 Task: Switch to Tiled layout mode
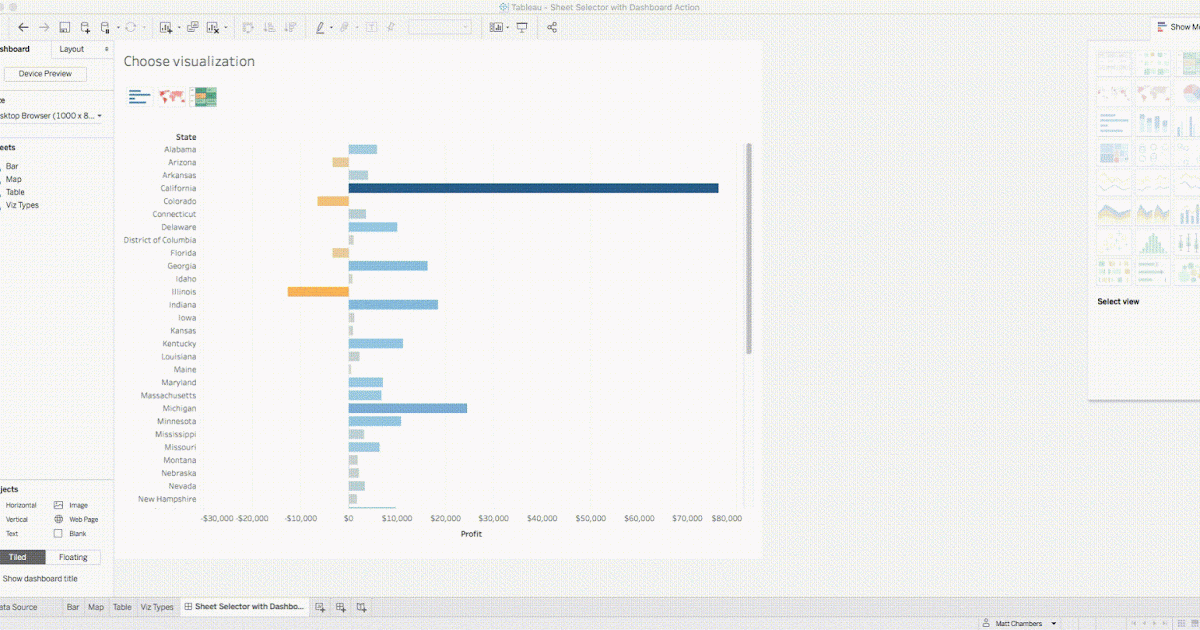21,557
